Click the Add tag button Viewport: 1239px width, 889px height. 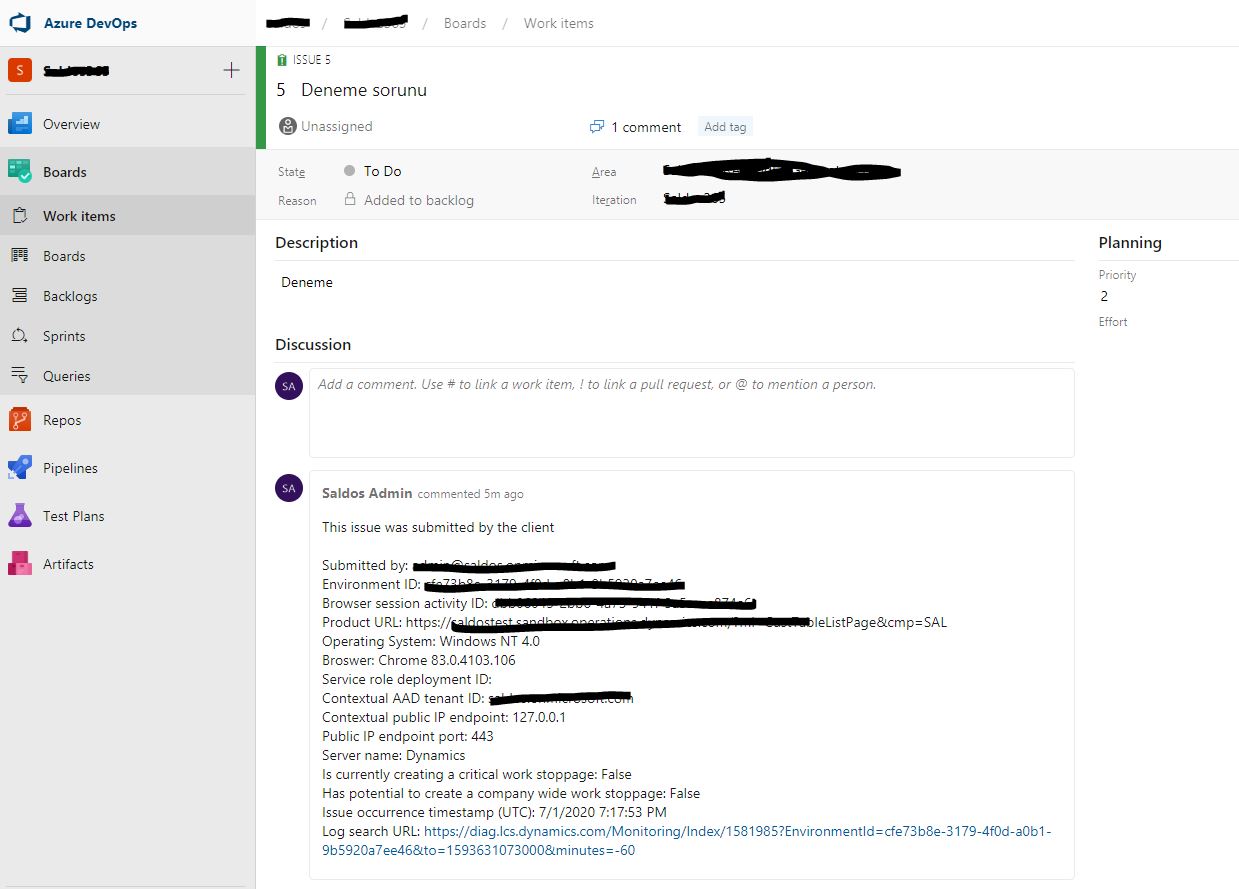[725, 127]
